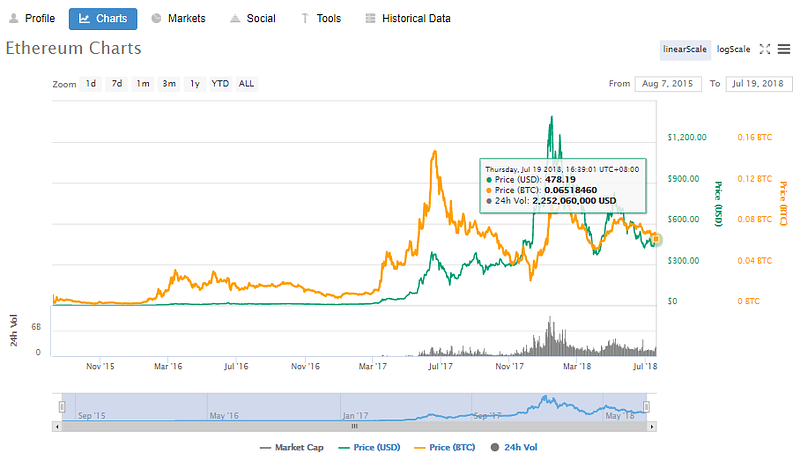The image size is (800, 462).
Task: Toggle Price (USD) series in legend
Action: pyautogui.click(x=369, y=448)
